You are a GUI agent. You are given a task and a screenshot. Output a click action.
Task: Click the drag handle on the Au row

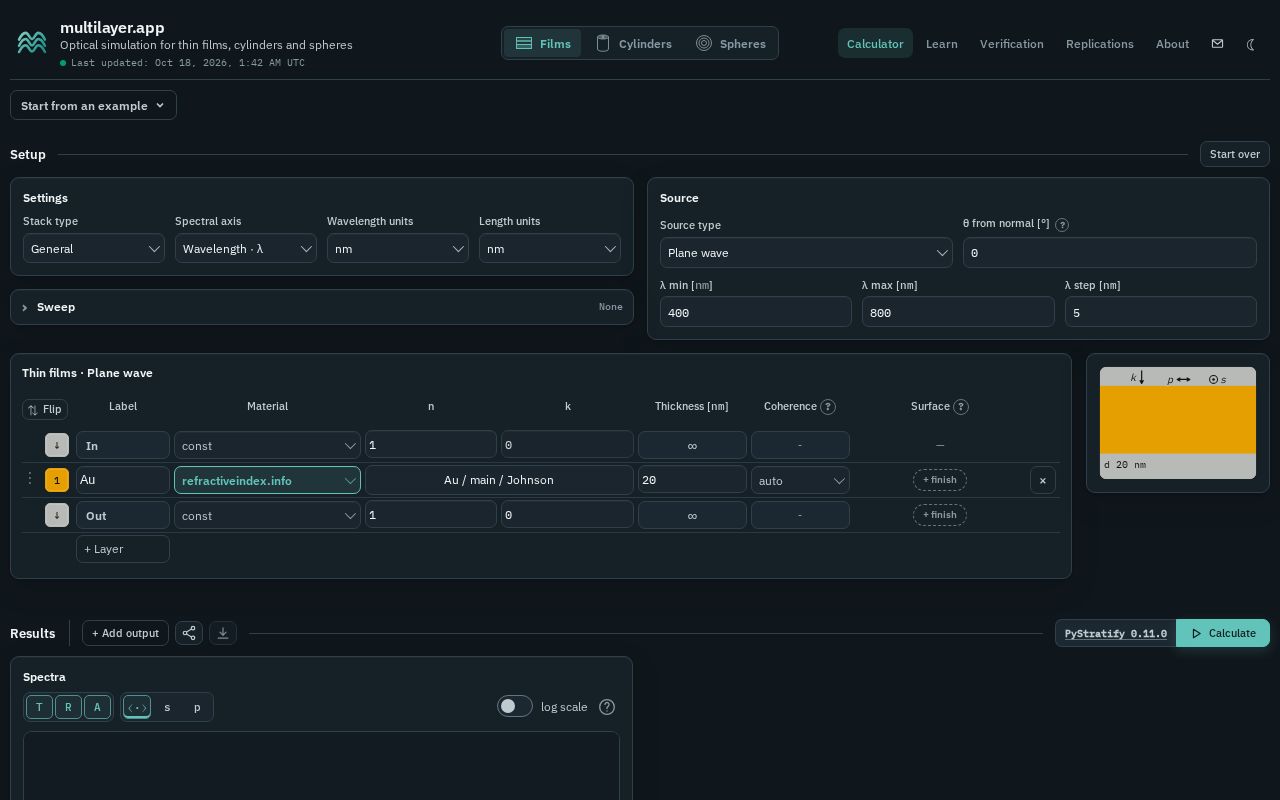(x=29, y=480)
